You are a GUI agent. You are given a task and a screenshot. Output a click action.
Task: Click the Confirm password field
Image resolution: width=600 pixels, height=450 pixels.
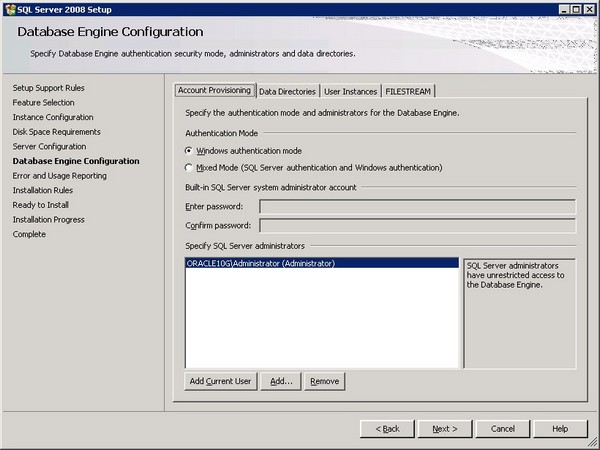click(417, 225)
